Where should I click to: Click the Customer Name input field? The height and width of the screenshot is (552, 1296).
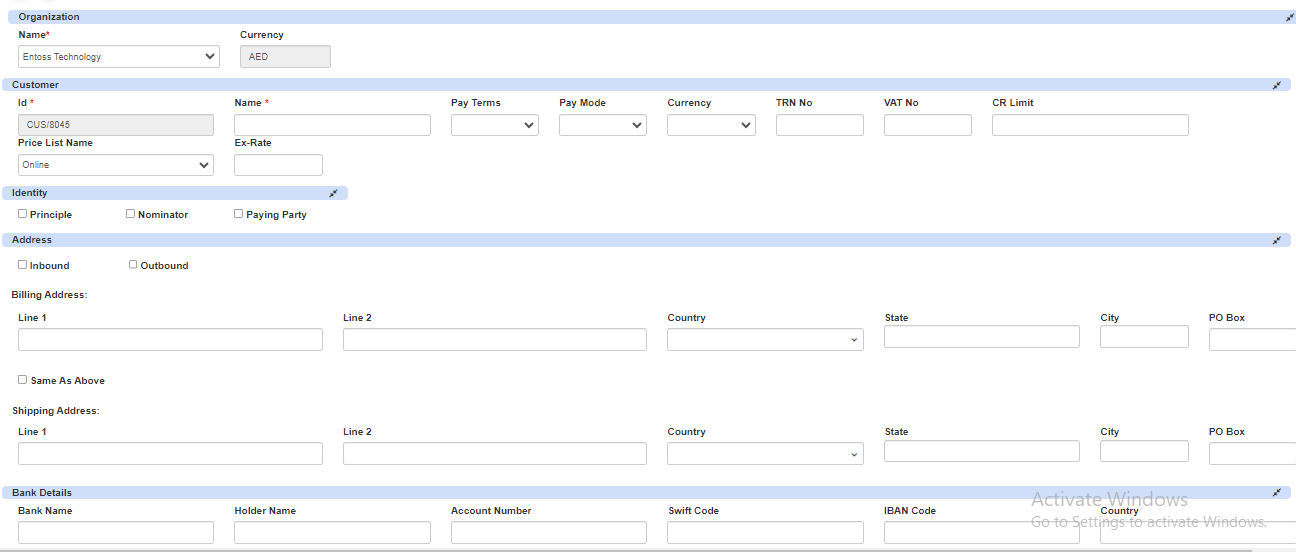tap(332, 125)
